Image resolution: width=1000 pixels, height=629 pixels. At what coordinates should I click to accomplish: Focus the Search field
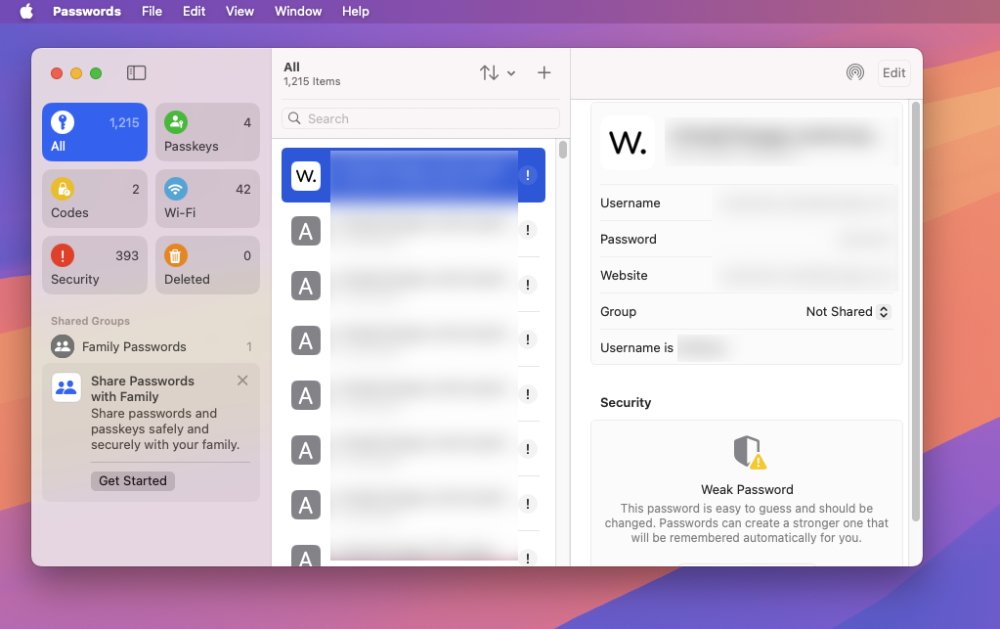point(420,119)
